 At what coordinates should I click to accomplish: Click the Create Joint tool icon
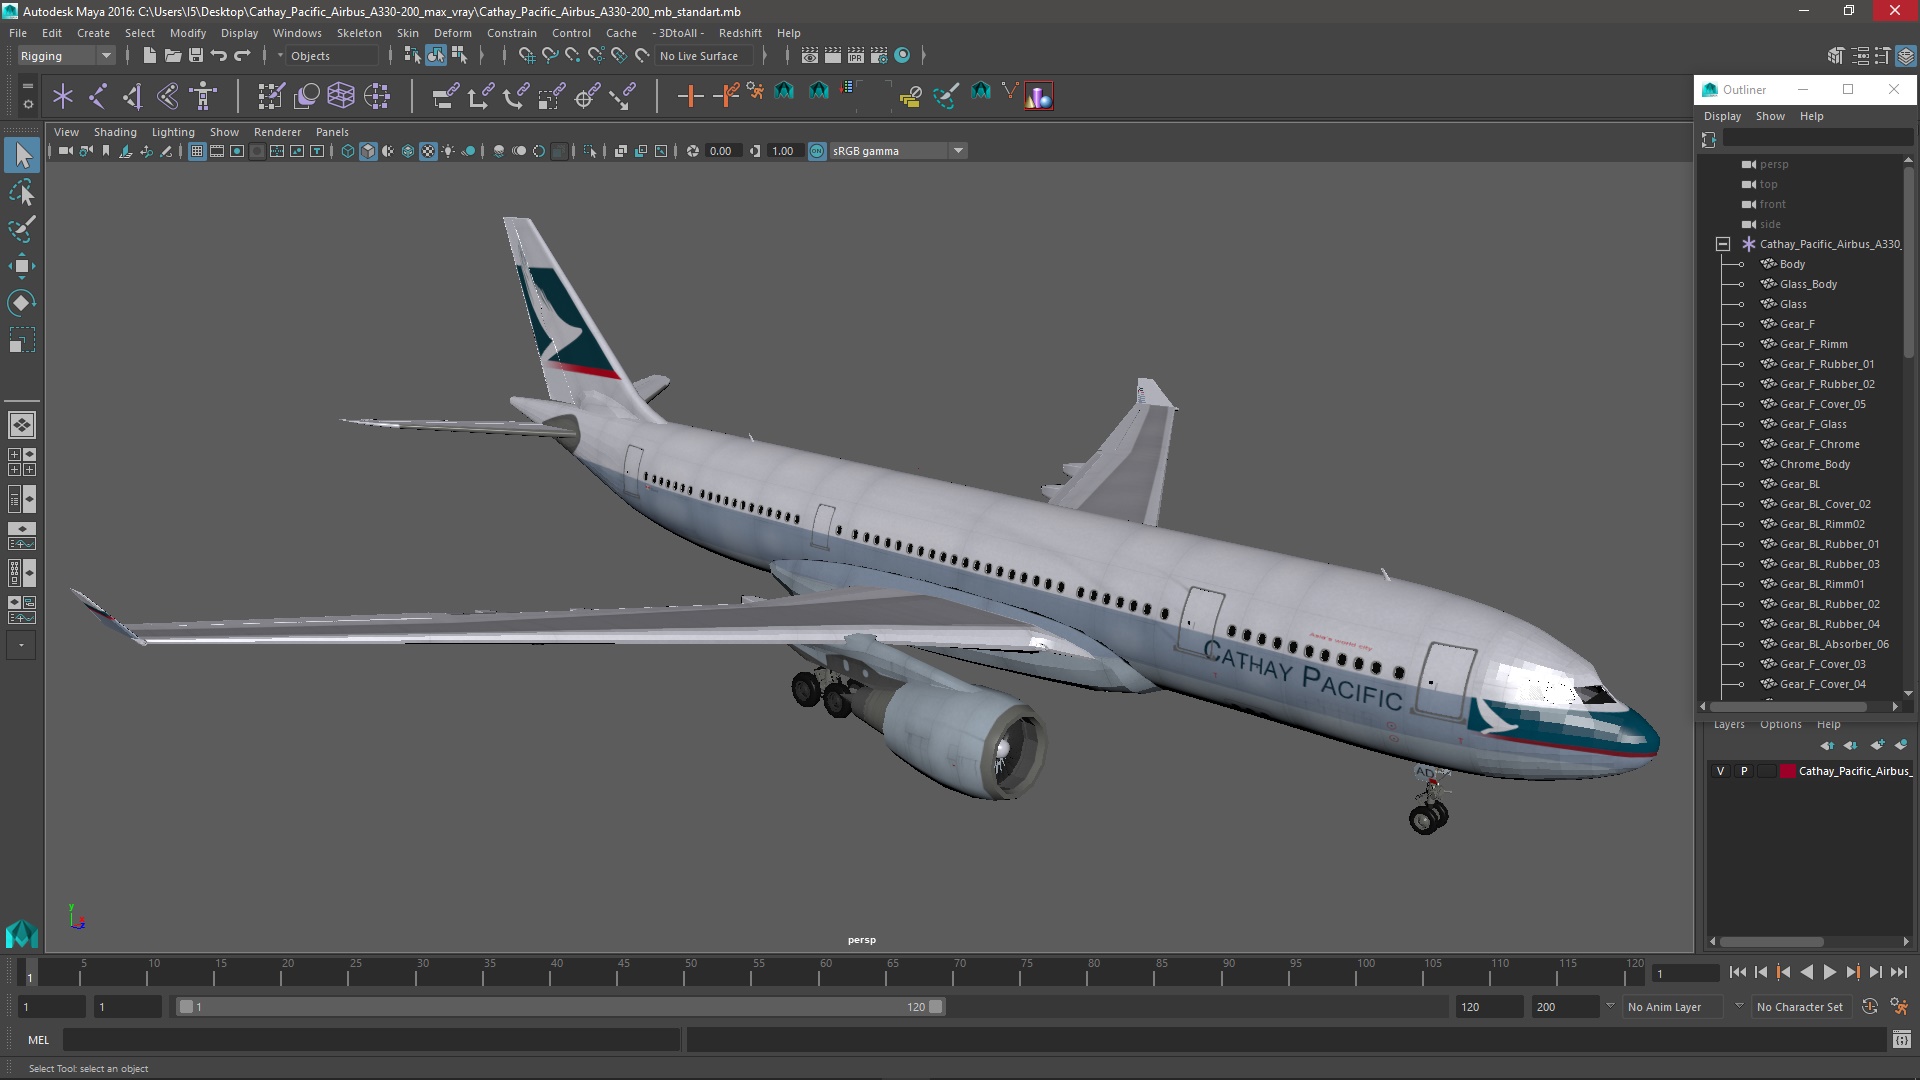tap(98, 96)
